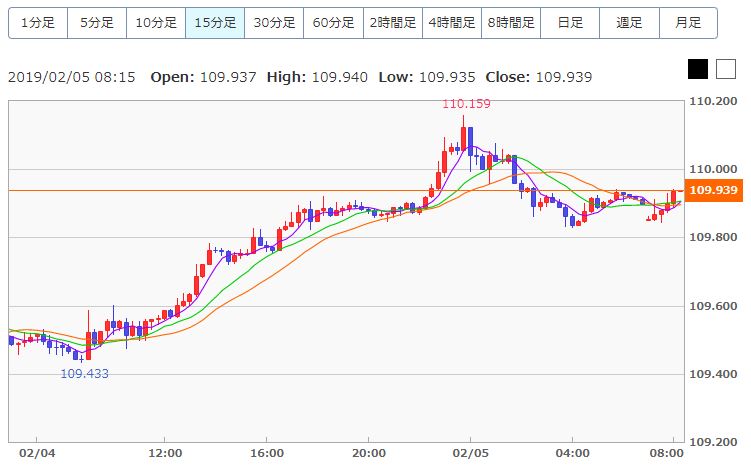Open the 60分足 timeframe
751x469 pixels.
coord(333,23)
